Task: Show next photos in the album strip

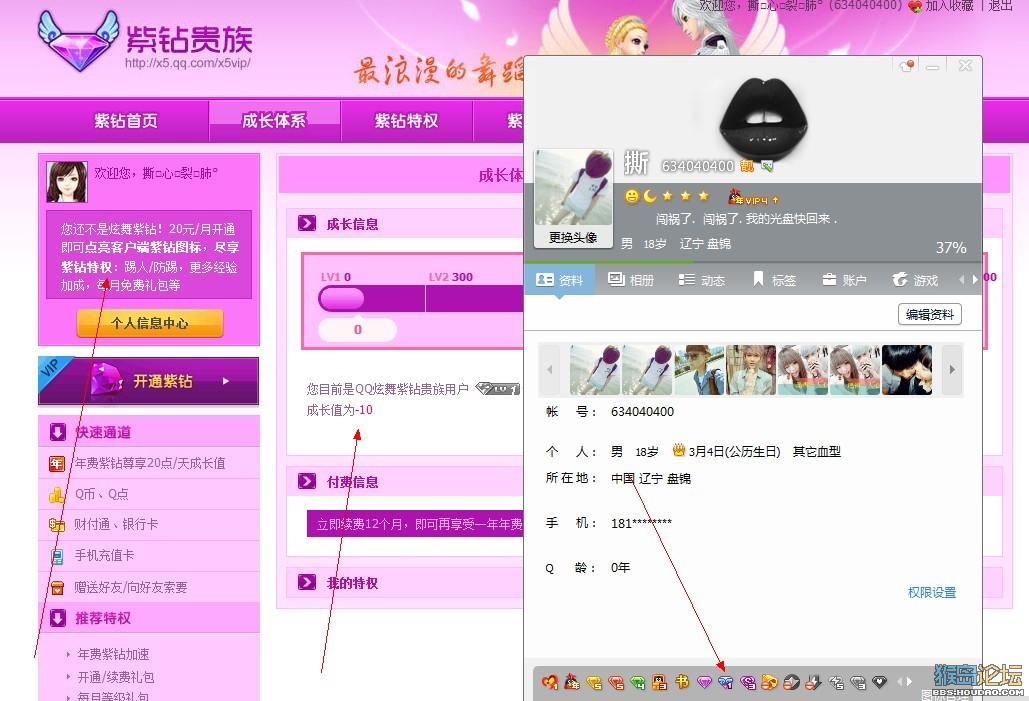Action: pos(952,370)
